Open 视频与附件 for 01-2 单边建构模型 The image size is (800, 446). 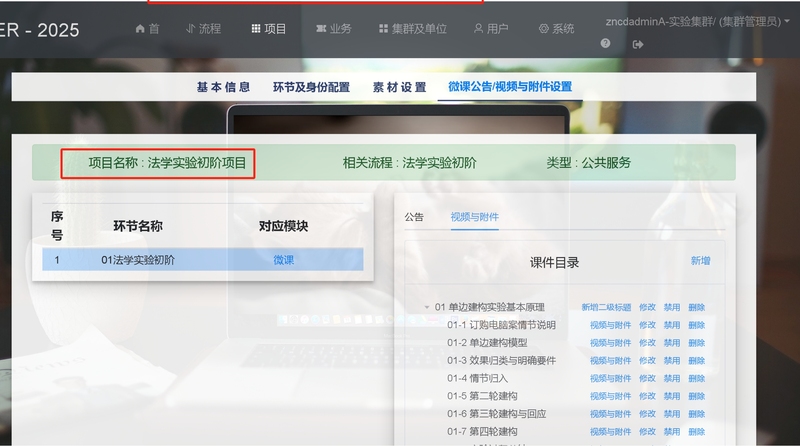point(611,343)
